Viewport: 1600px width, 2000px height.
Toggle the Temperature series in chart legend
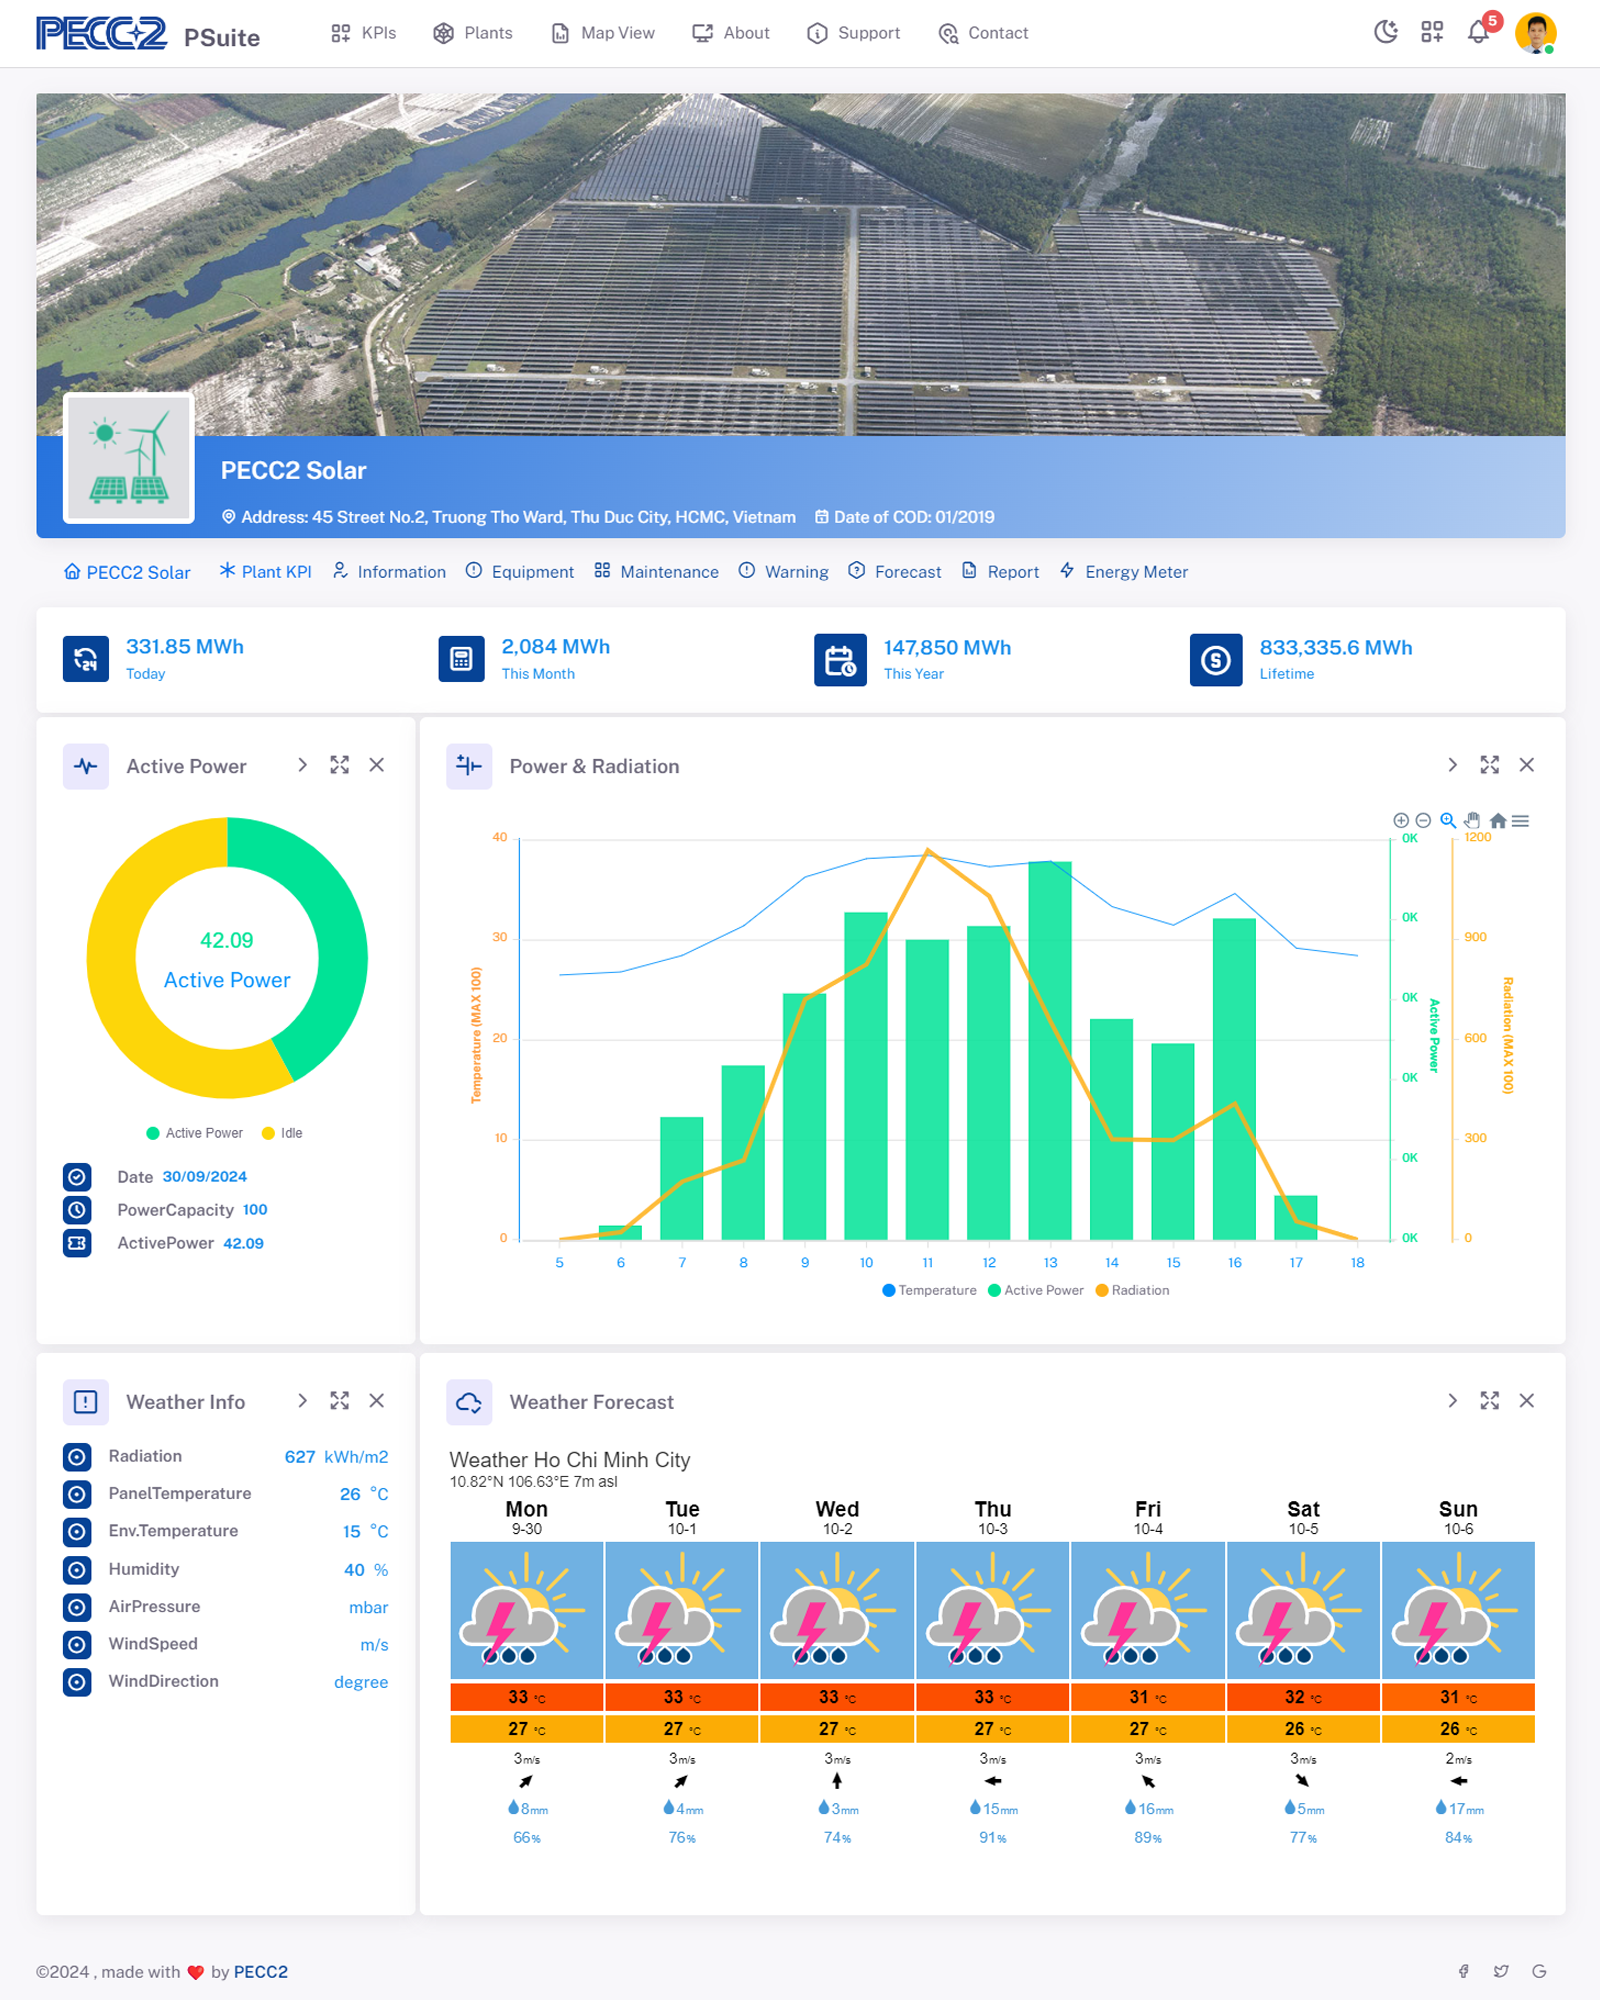point(929,1290)
